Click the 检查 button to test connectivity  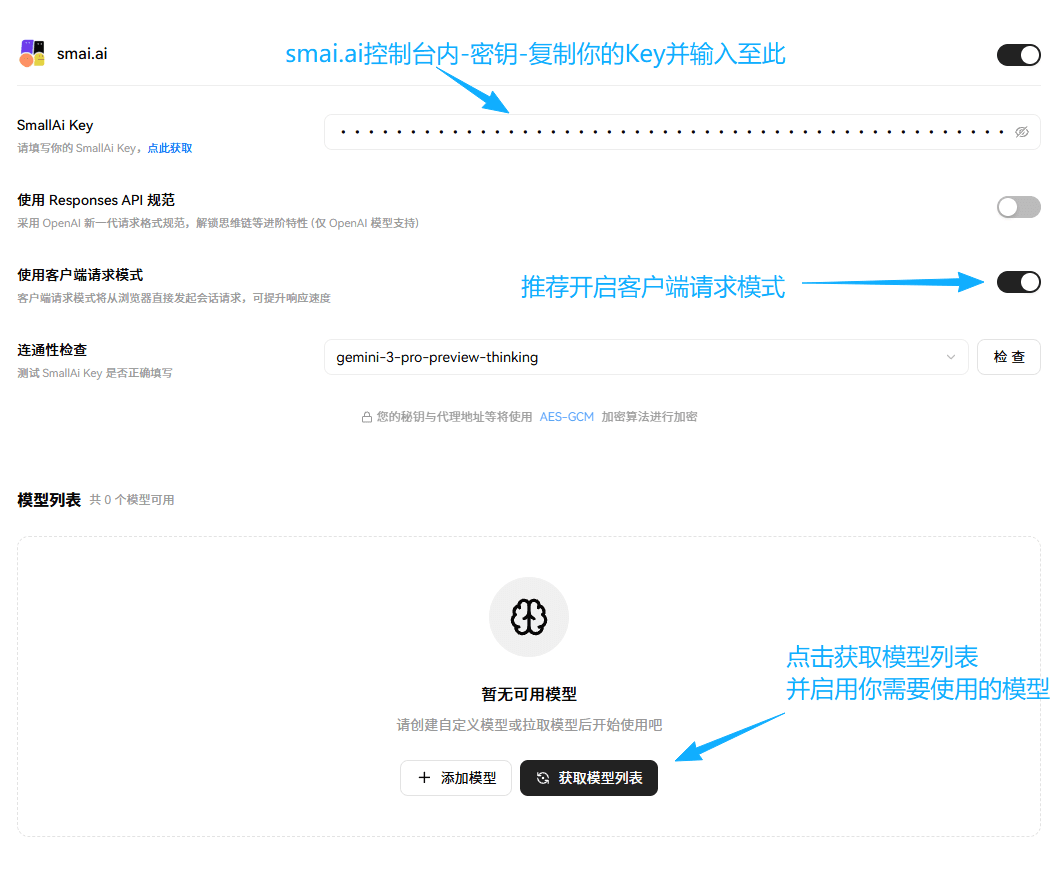1008,357
